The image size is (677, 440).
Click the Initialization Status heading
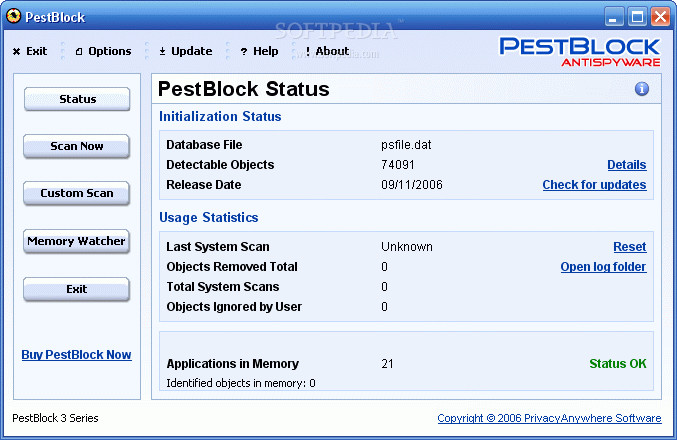pos(220,116)
